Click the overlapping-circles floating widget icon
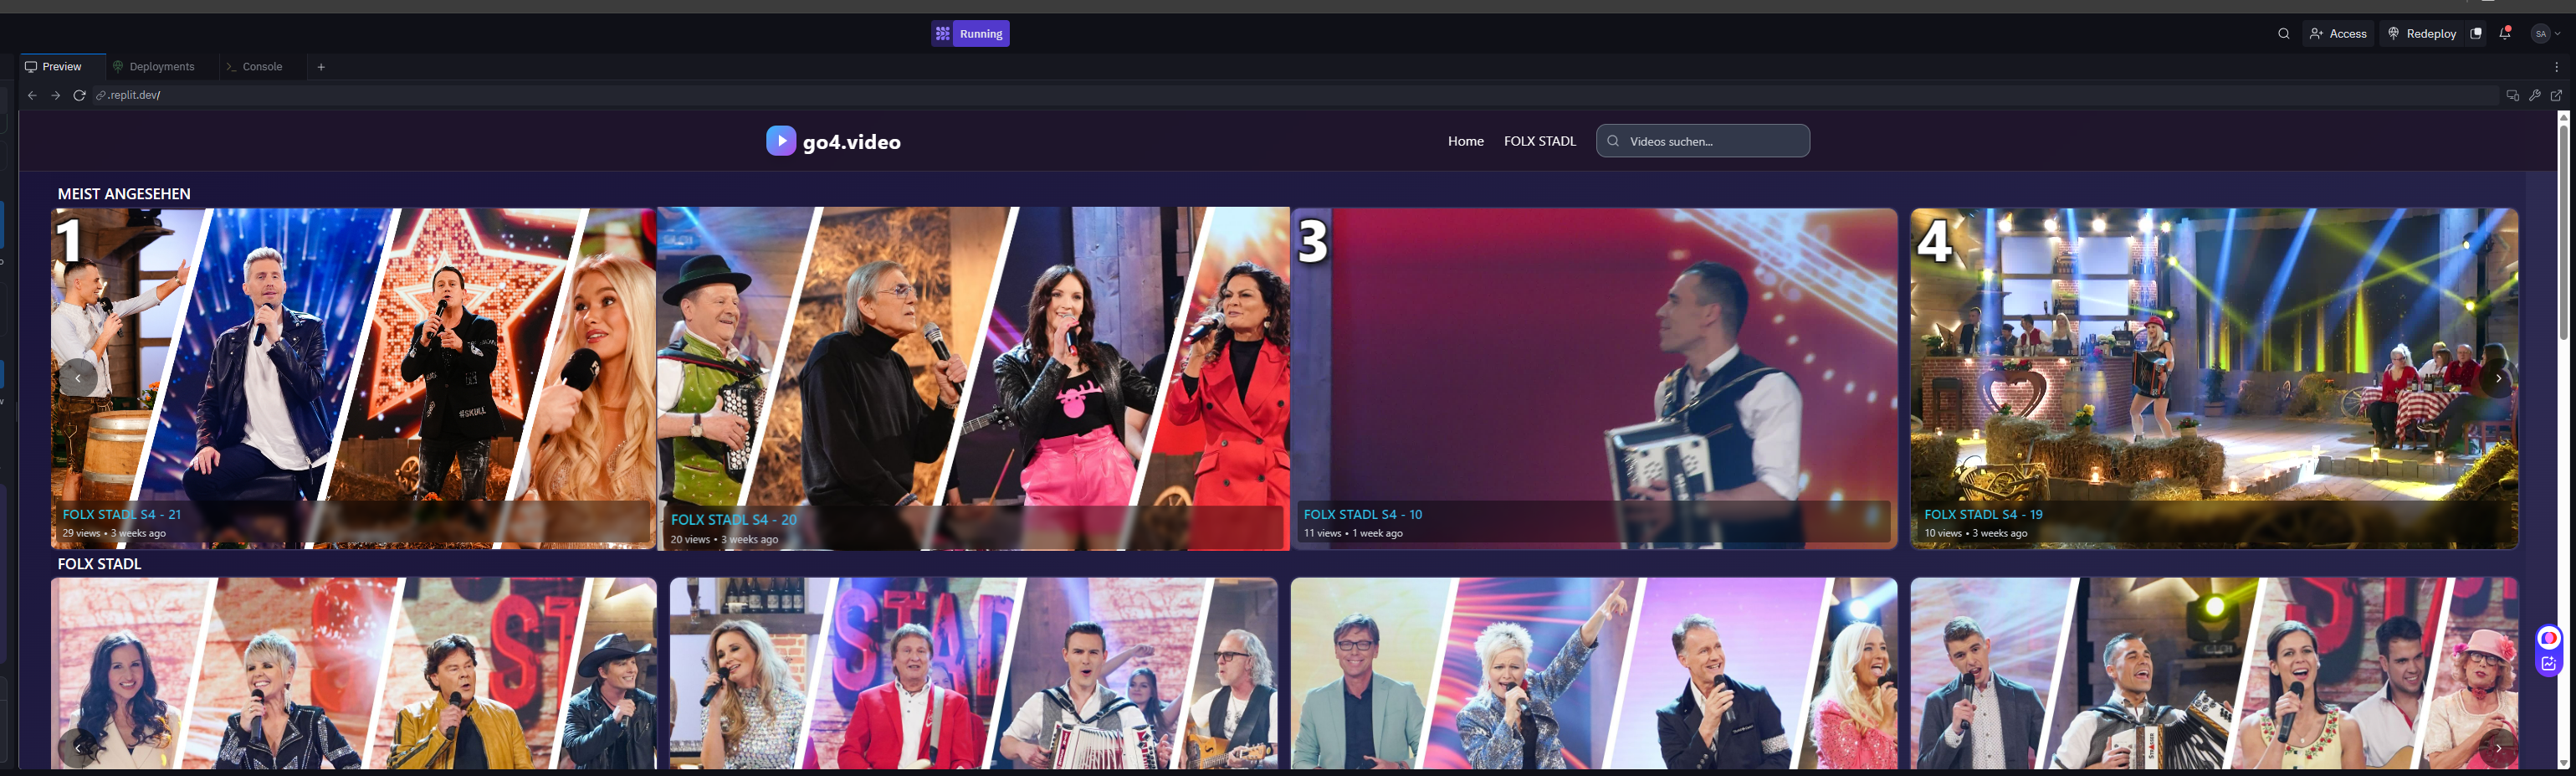Screen dimensions: 2576x776 2549,638
